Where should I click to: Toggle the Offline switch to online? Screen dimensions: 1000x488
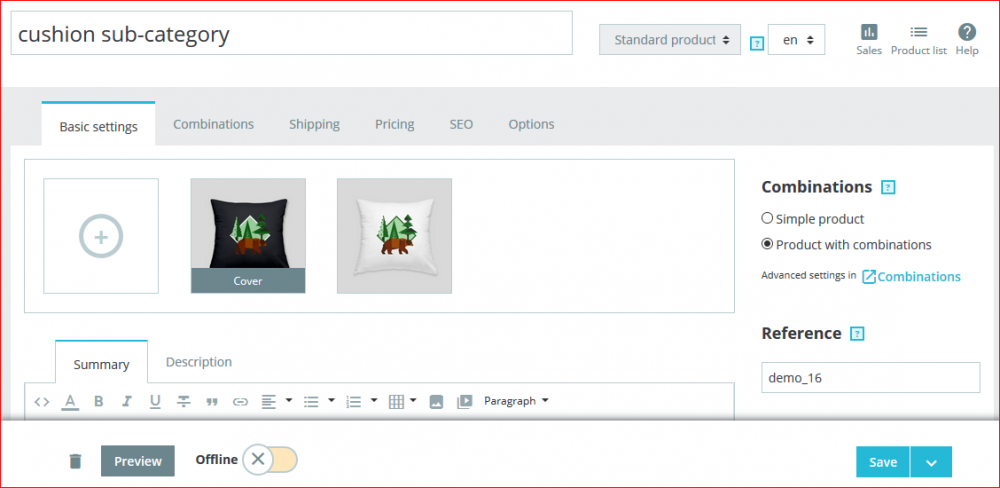[270, 459]
